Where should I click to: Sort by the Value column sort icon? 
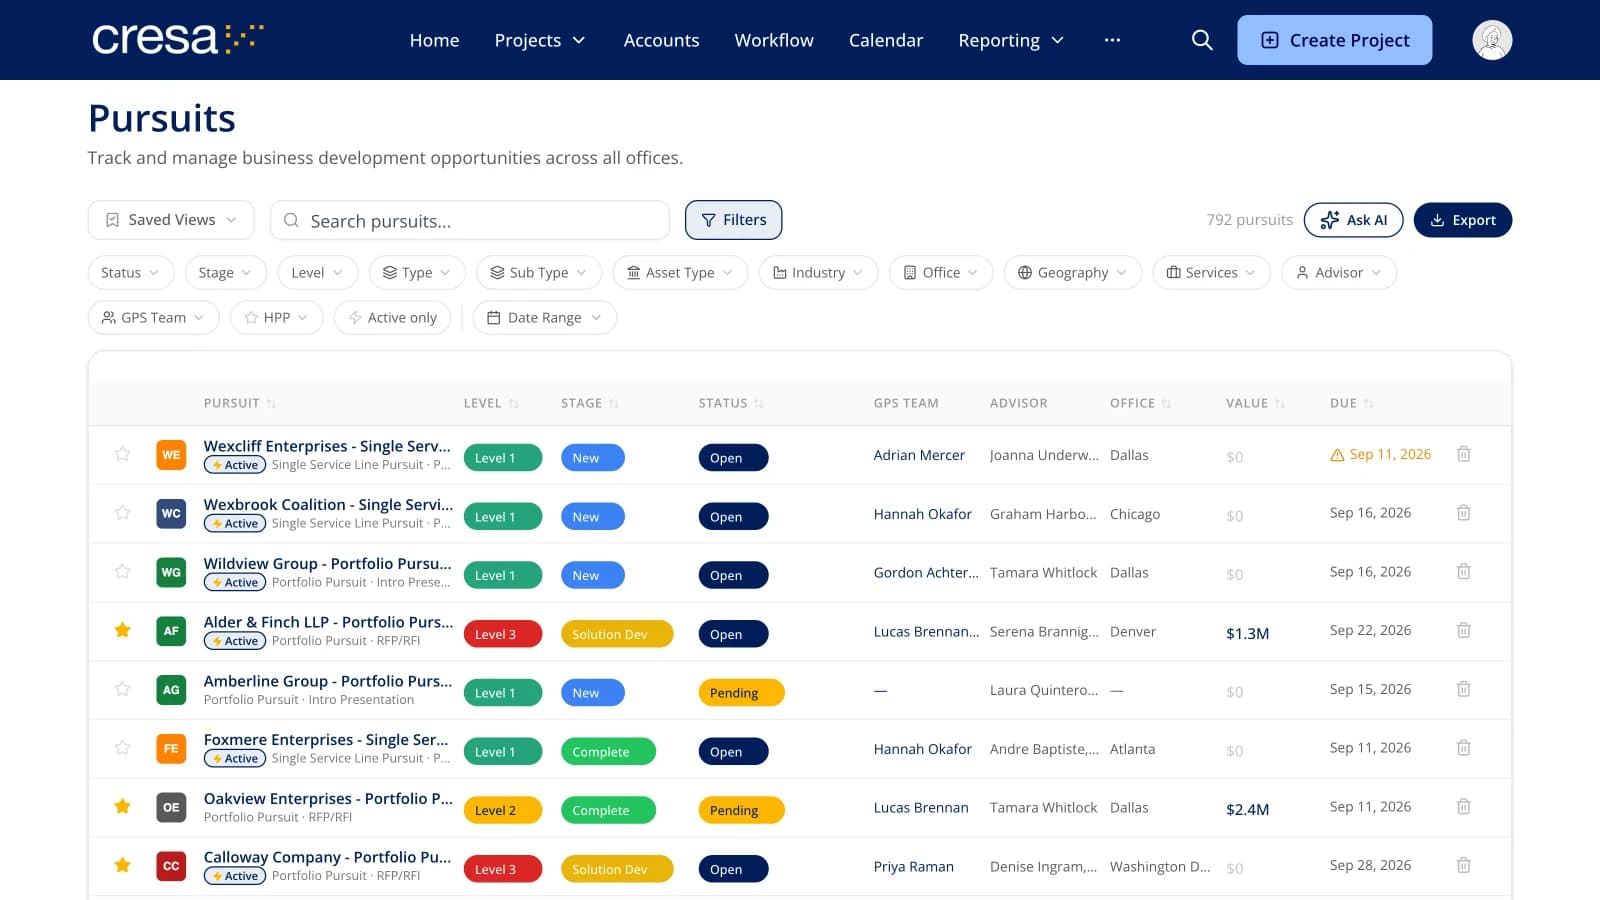1280,404
